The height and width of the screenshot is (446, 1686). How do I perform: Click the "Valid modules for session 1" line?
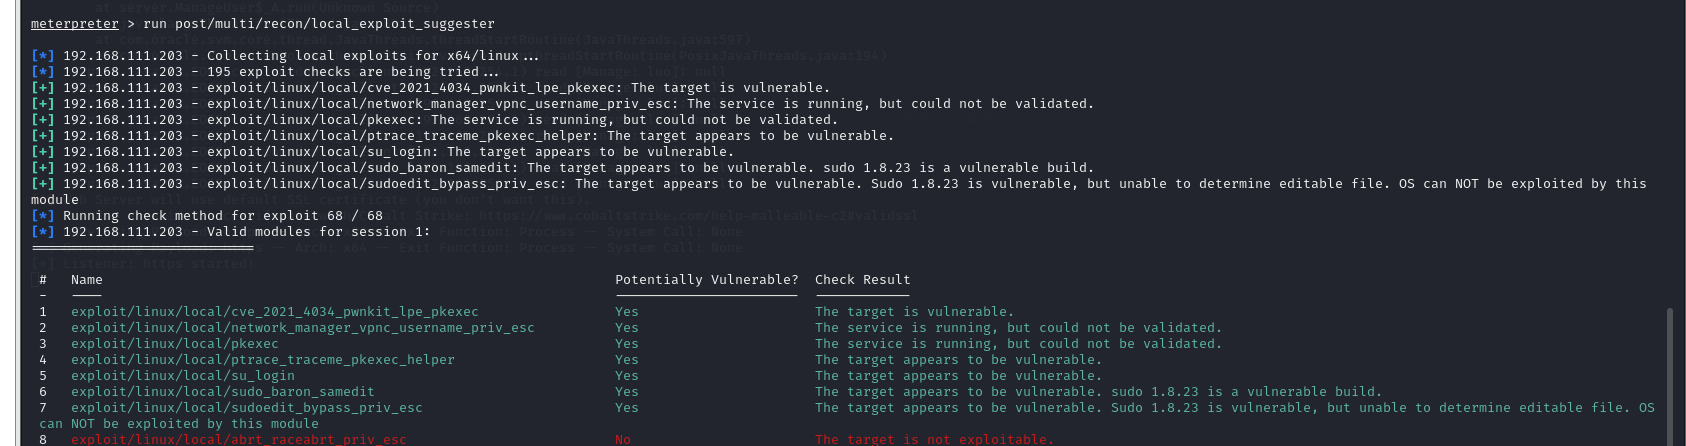(246, 232)
